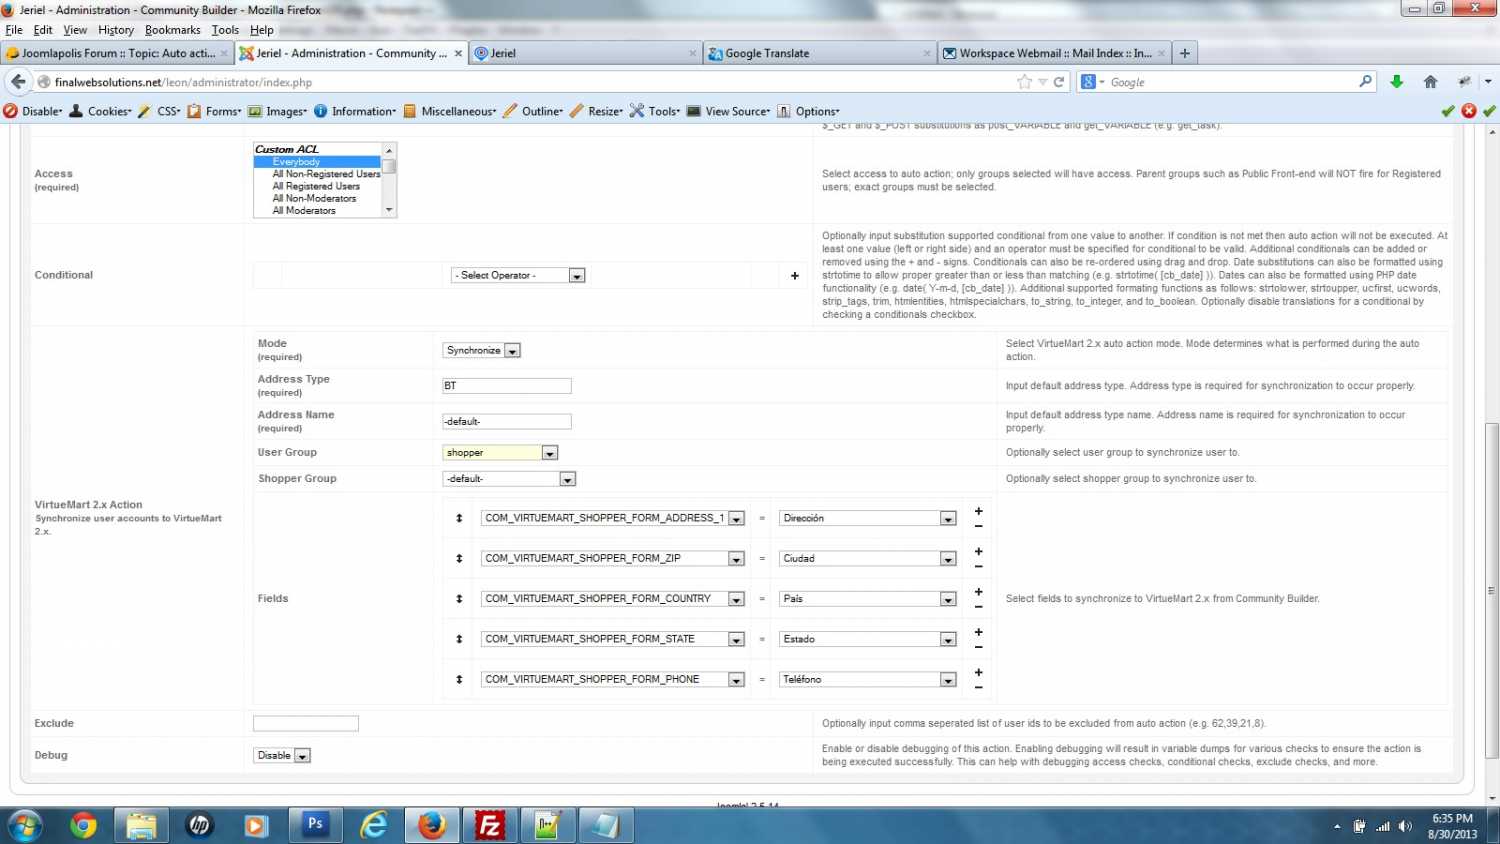The image size is (1500, 844).
Task: Click the Address Name input field
Action: pos(507,422)
